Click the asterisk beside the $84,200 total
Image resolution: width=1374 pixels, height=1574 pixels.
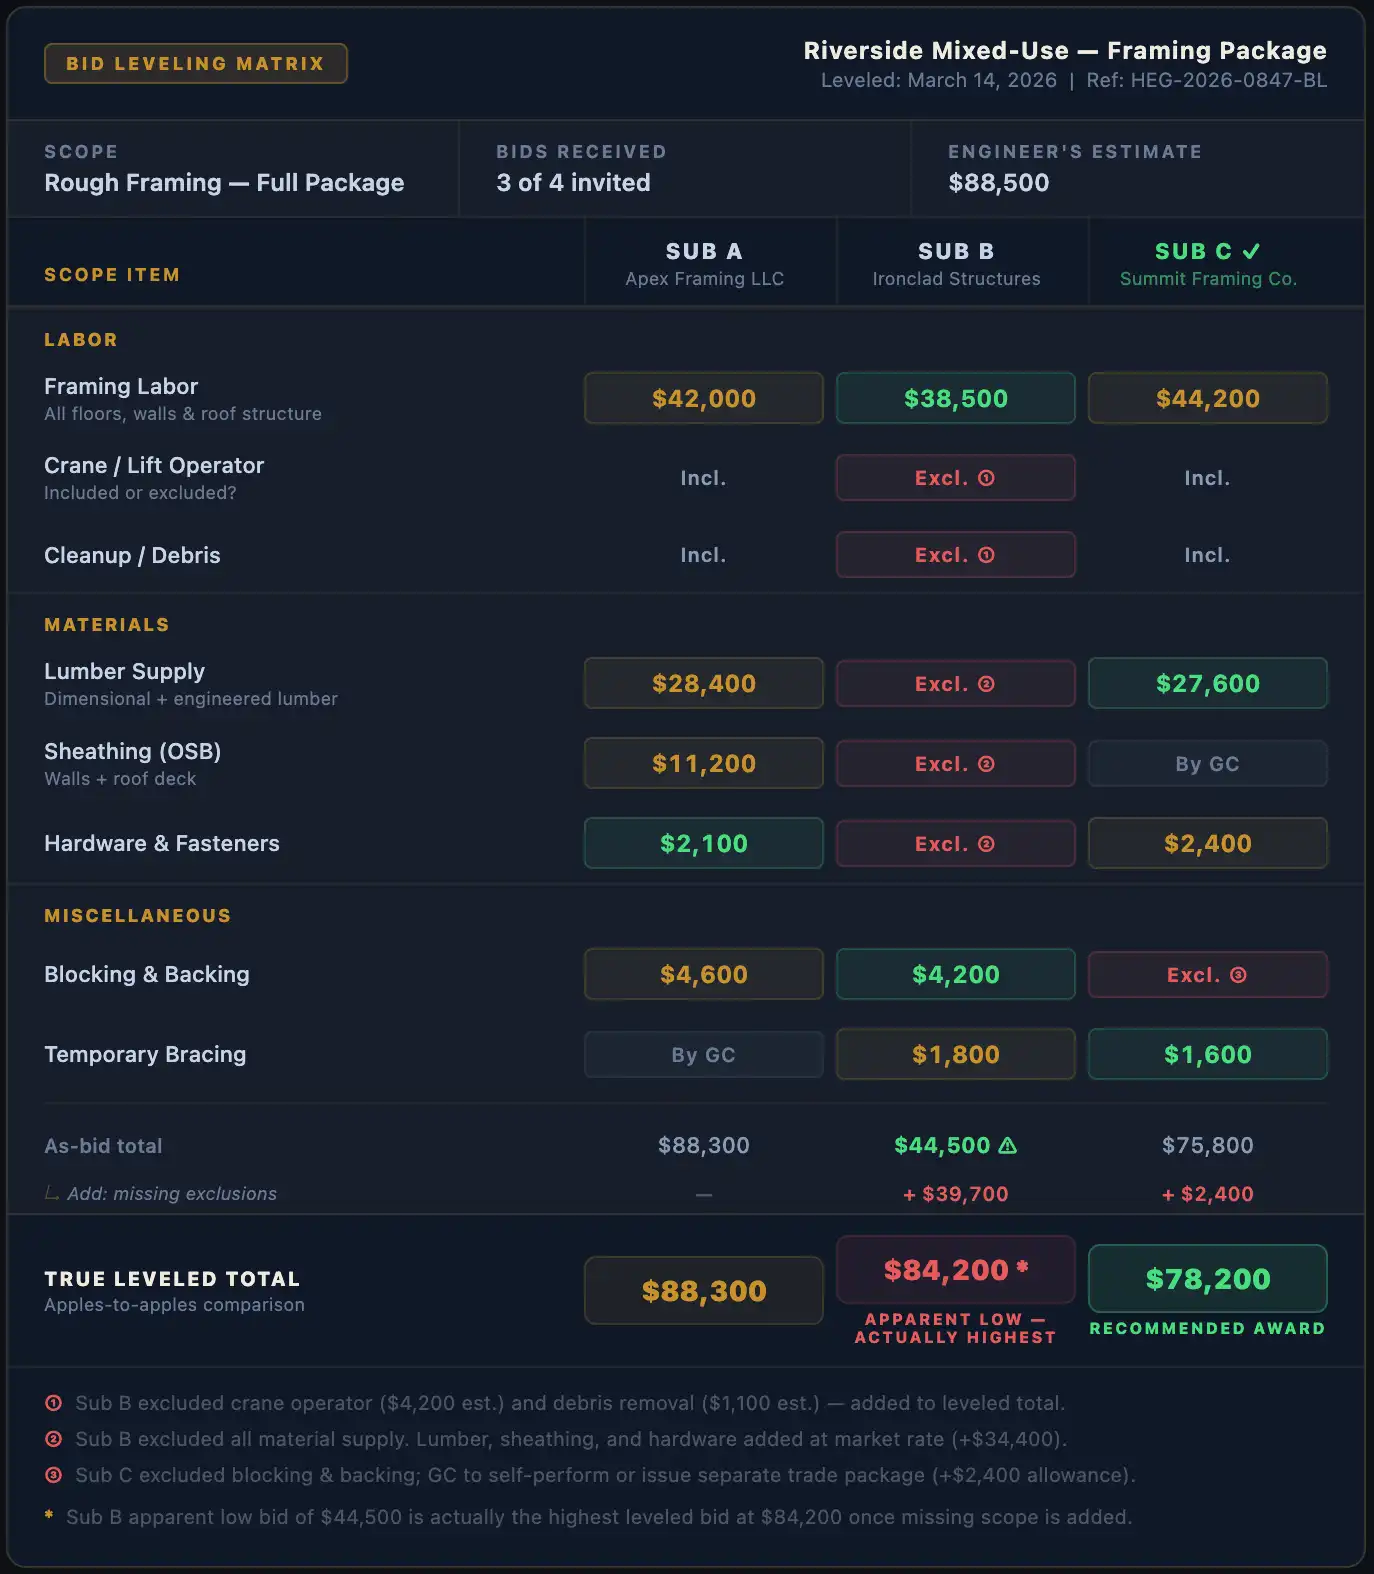(1023, 1267)
